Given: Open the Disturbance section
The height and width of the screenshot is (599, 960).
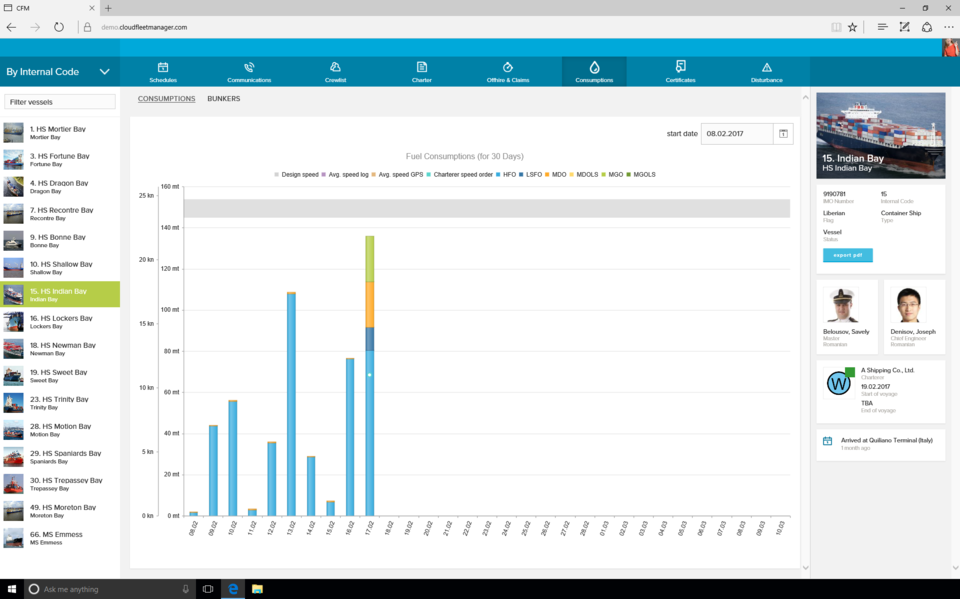Looking at the screenshot, I should (x=766, y=71).
